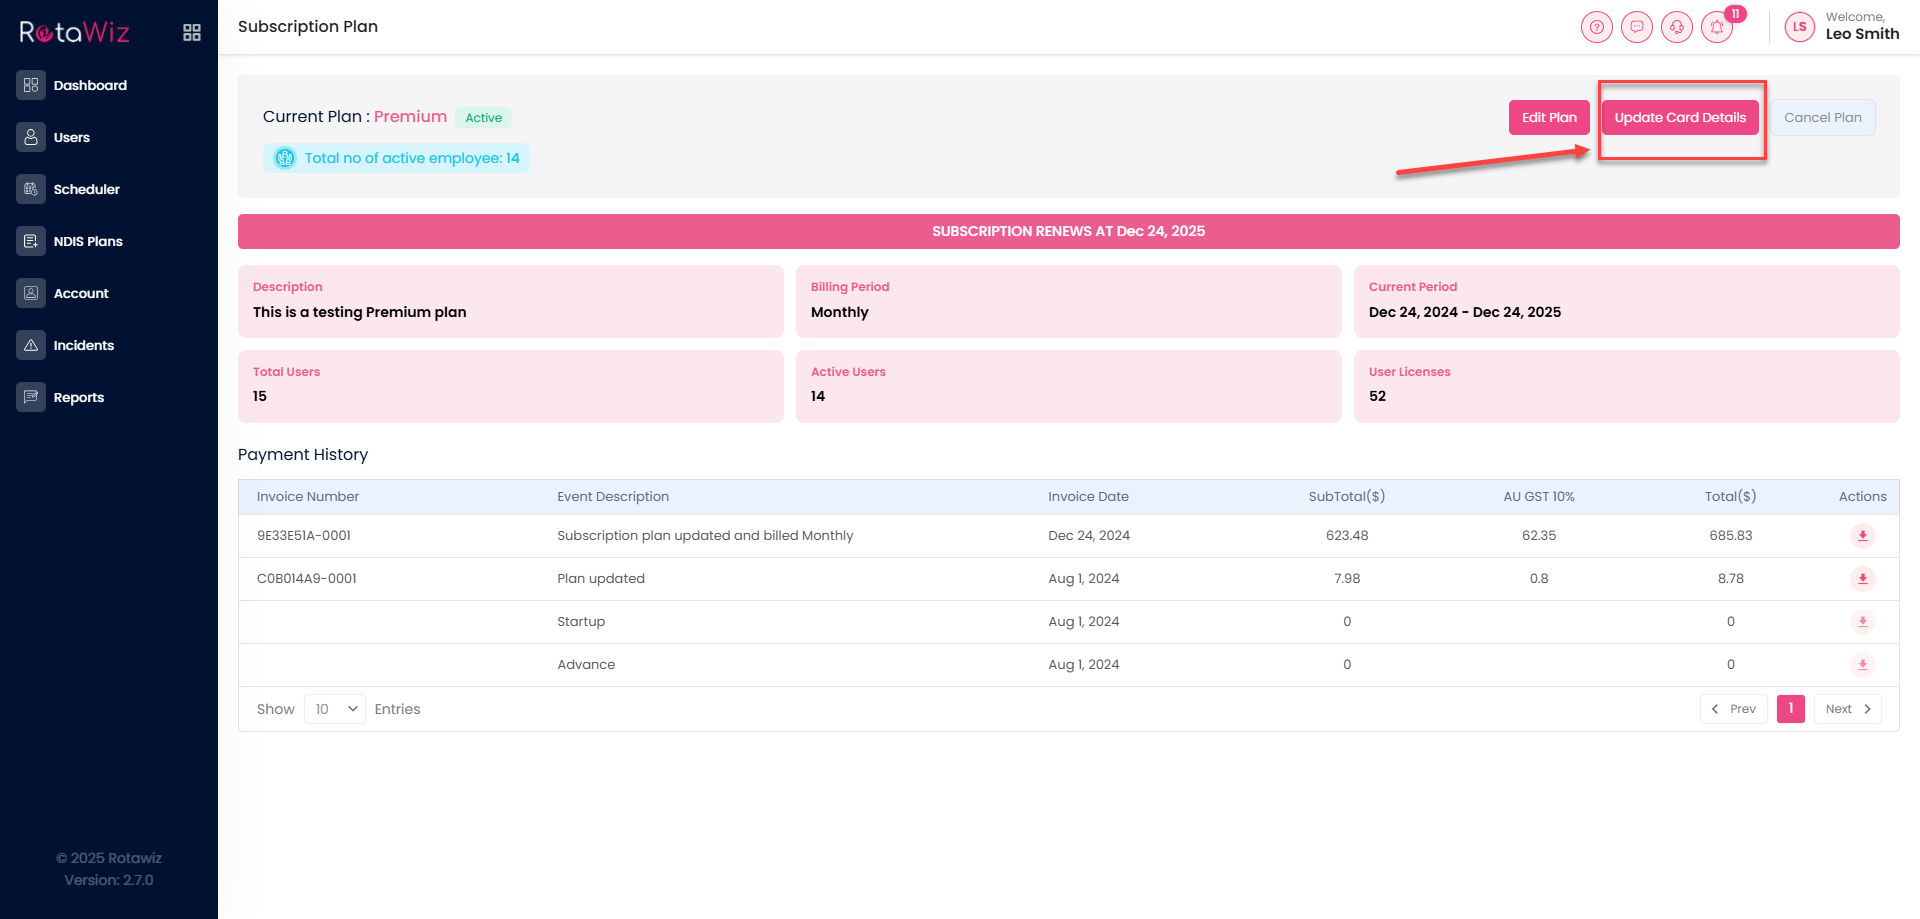1920x919 pixels.
Task: Toggle the sidebar grid menu icon
Action: tap(192, 33)
